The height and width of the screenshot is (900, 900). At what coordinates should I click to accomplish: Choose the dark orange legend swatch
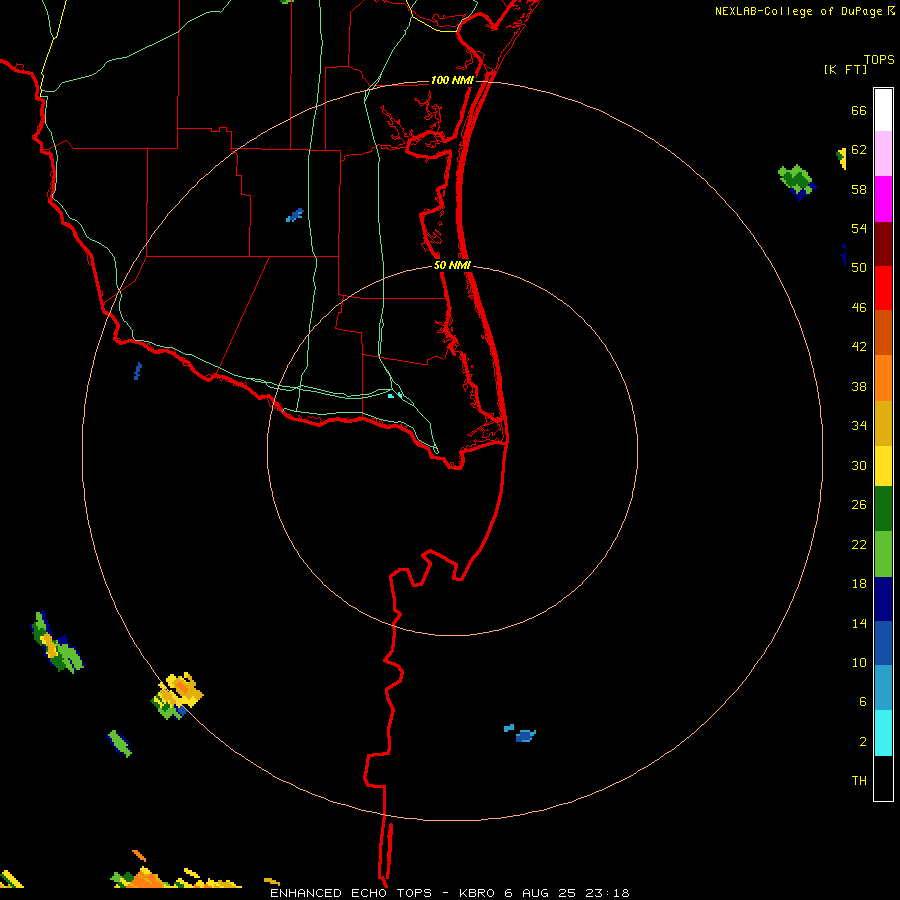[x=883, y=332]
